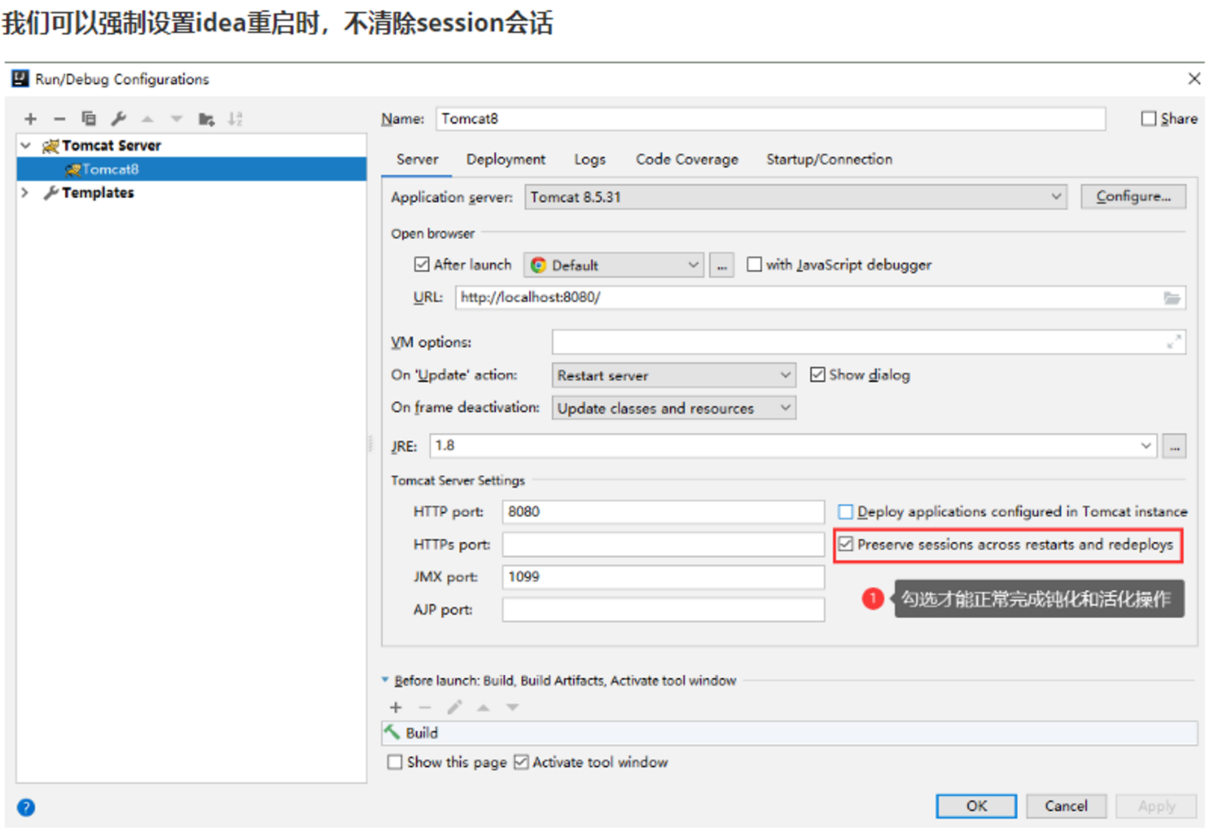
Task: Enable with JavaScript debugger checkbox
Action: [x=754, y=265]
